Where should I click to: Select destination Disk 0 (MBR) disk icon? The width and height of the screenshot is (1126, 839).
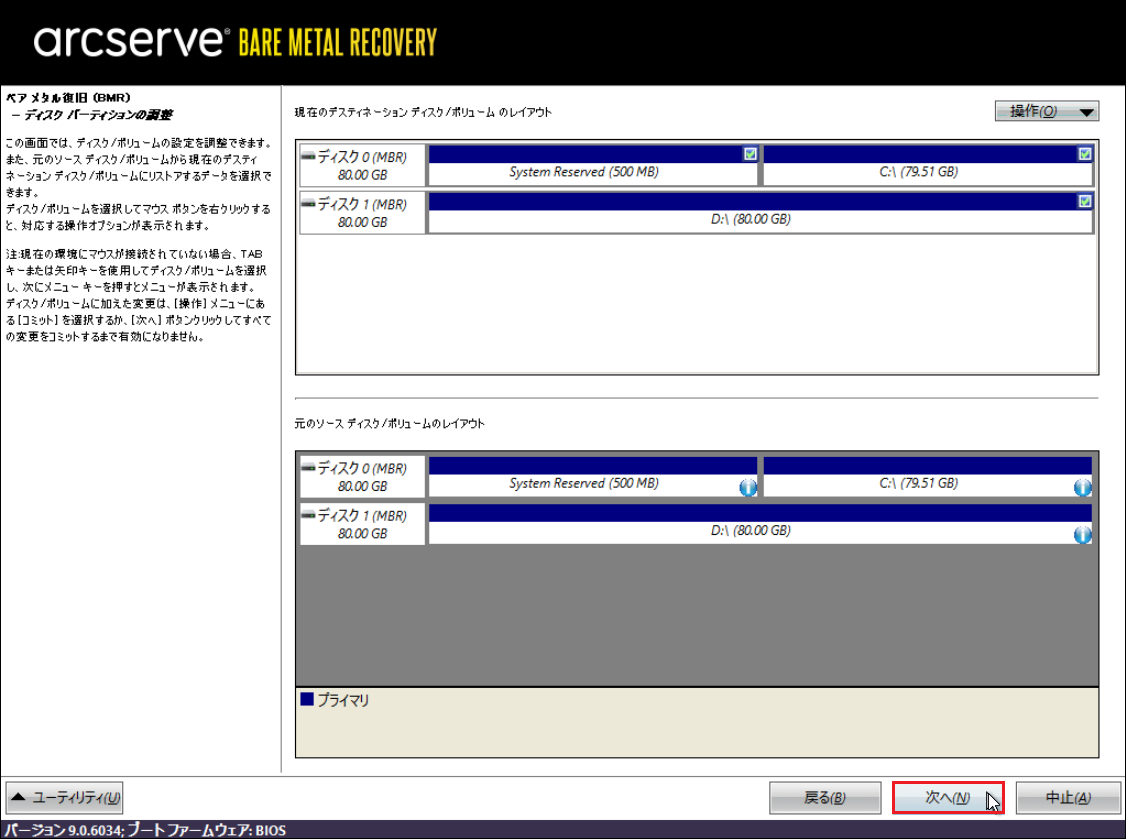point(308,156)
